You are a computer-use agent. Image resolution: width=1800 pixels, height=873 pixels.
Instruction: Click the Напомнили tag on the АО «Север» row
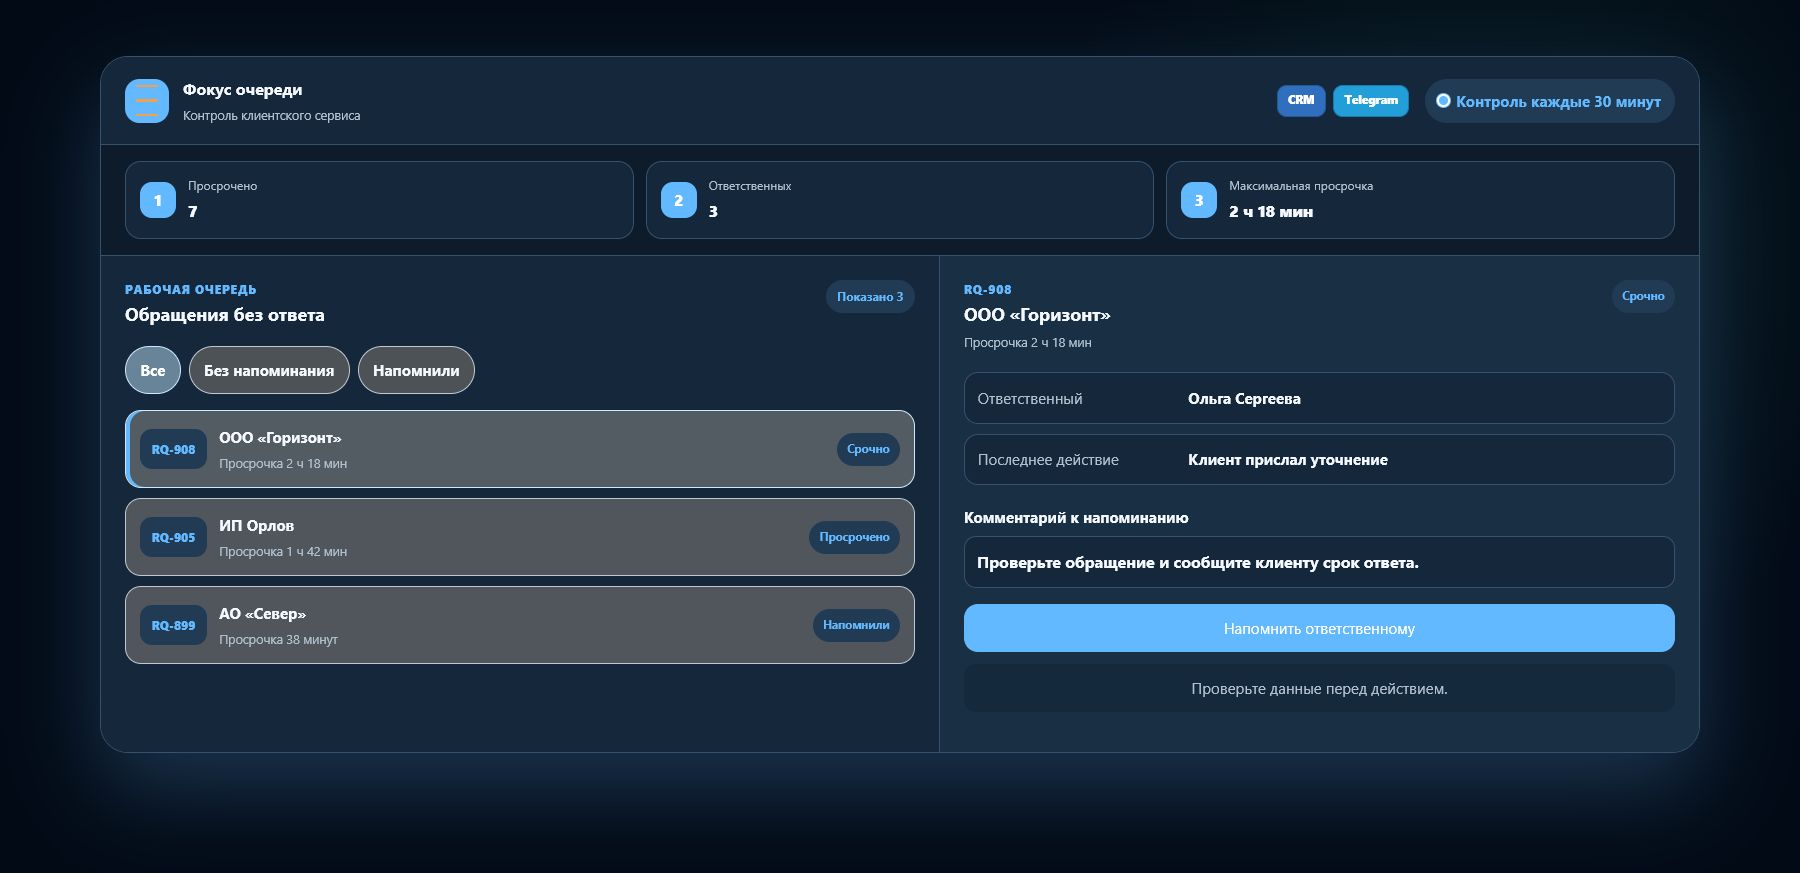coord(856,625)
